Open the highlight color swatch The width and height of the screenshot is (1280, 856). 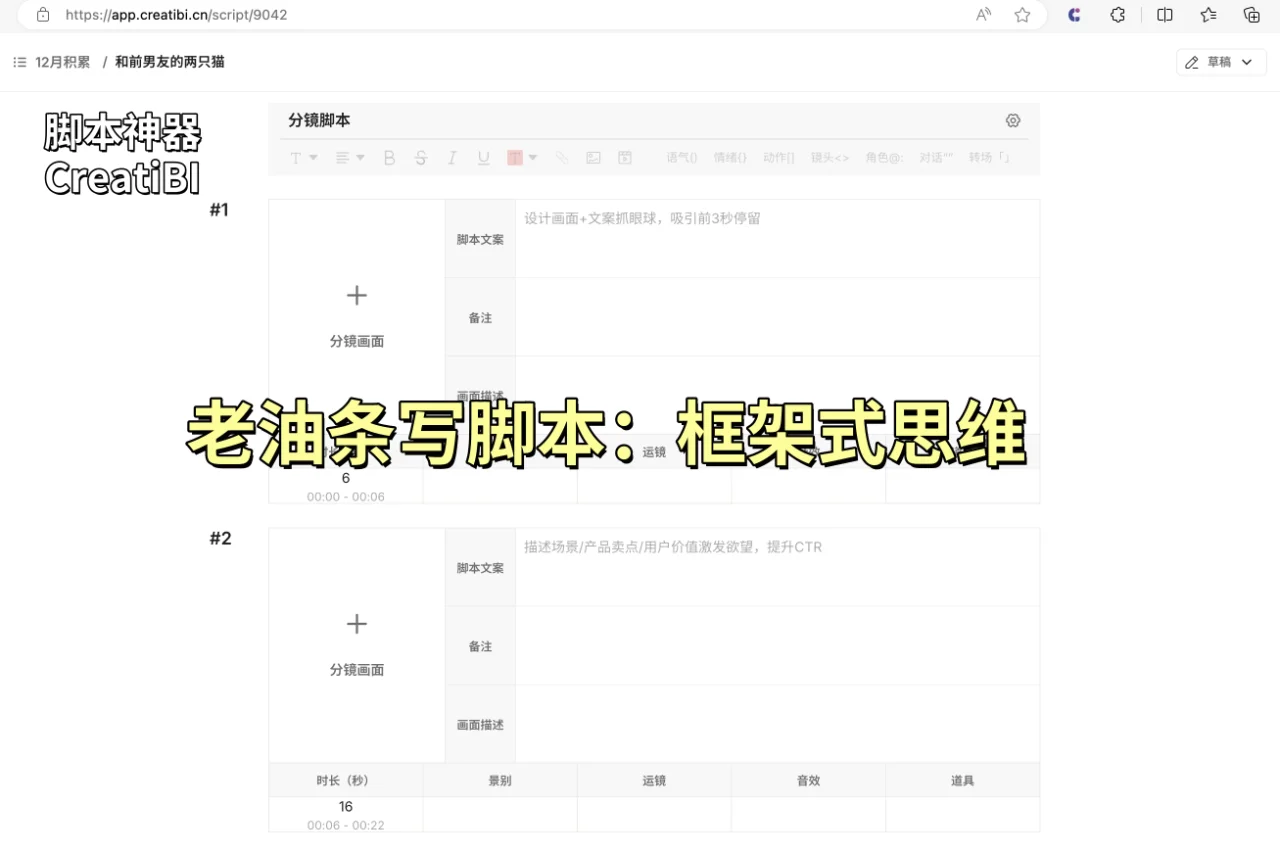(515, 157)
